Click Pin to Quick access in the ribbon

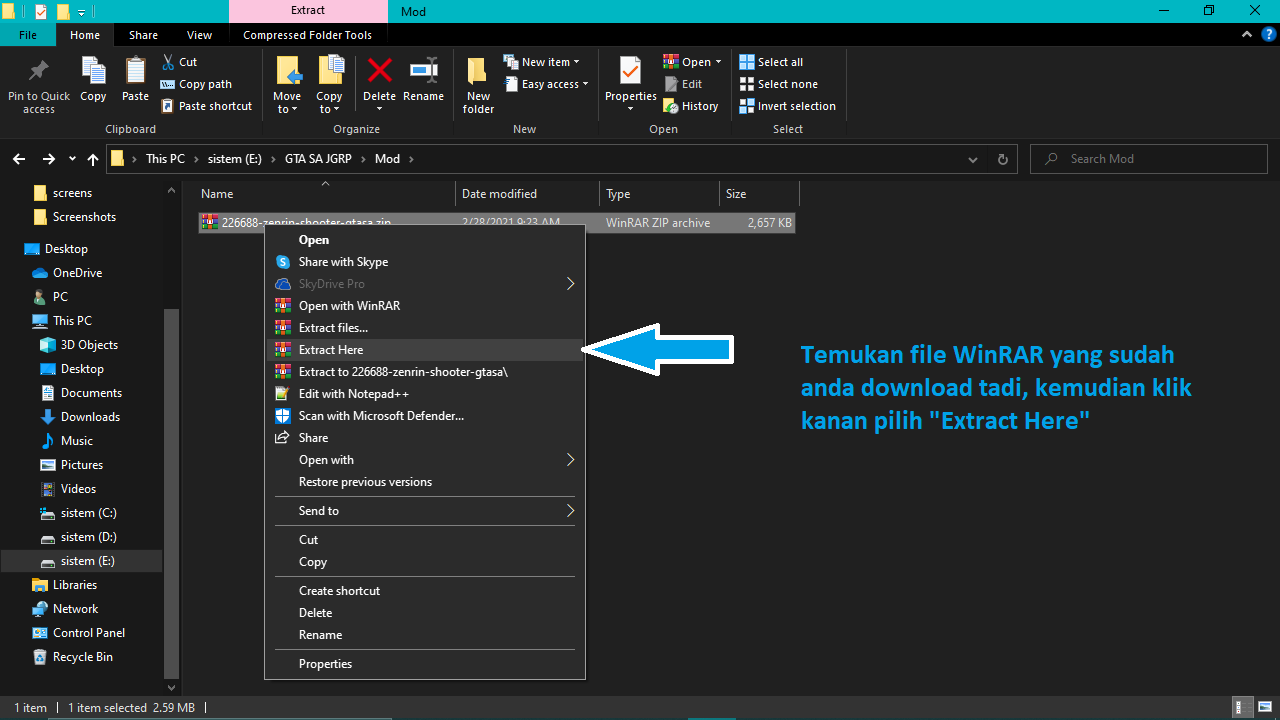coord(39,85)
